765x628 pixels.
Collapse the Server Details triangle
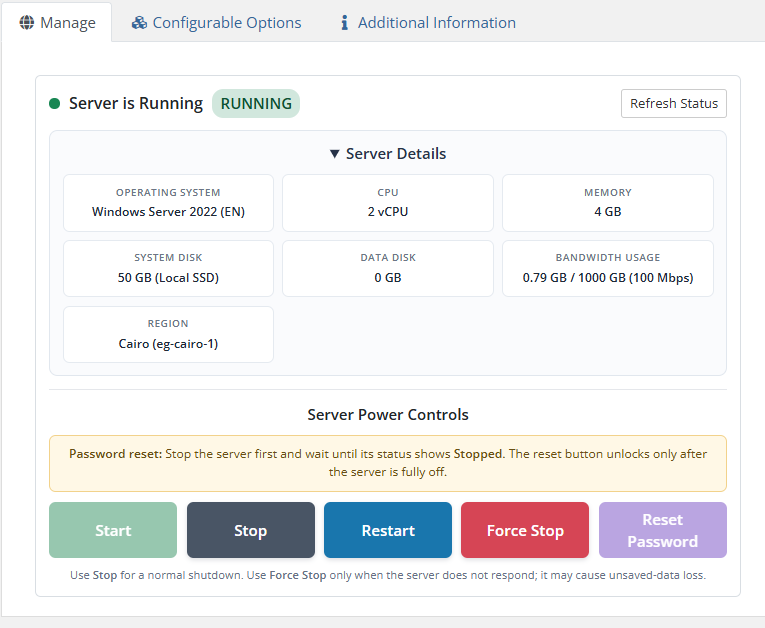pyautogui.click(x=335, y=154)
